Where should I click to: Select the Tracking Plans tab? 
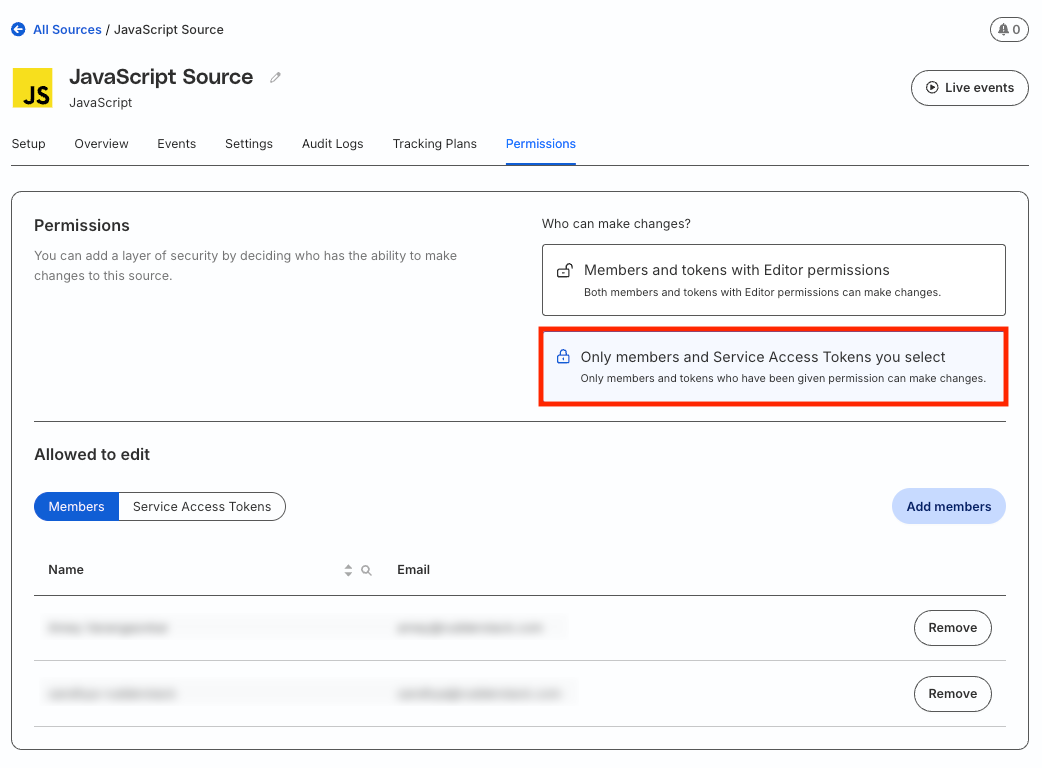click(435, 144)
